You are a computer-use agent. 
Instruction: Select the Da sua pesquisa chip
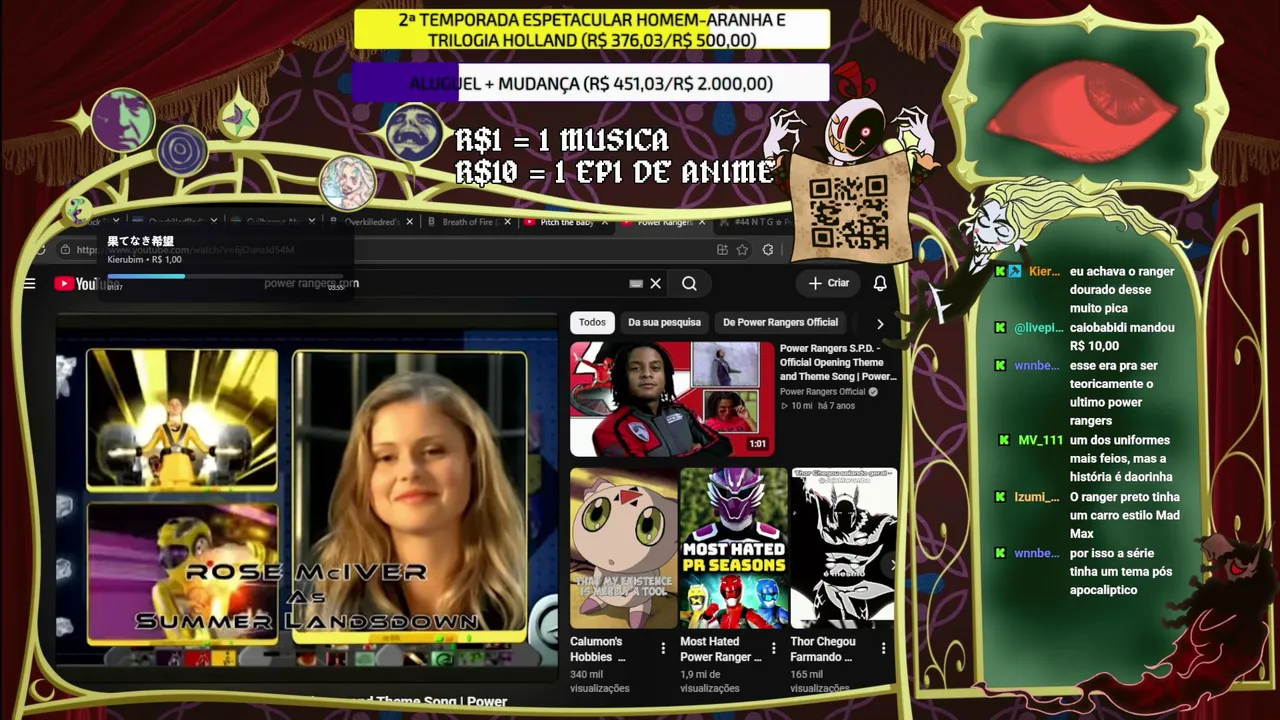tap(664, 322)
